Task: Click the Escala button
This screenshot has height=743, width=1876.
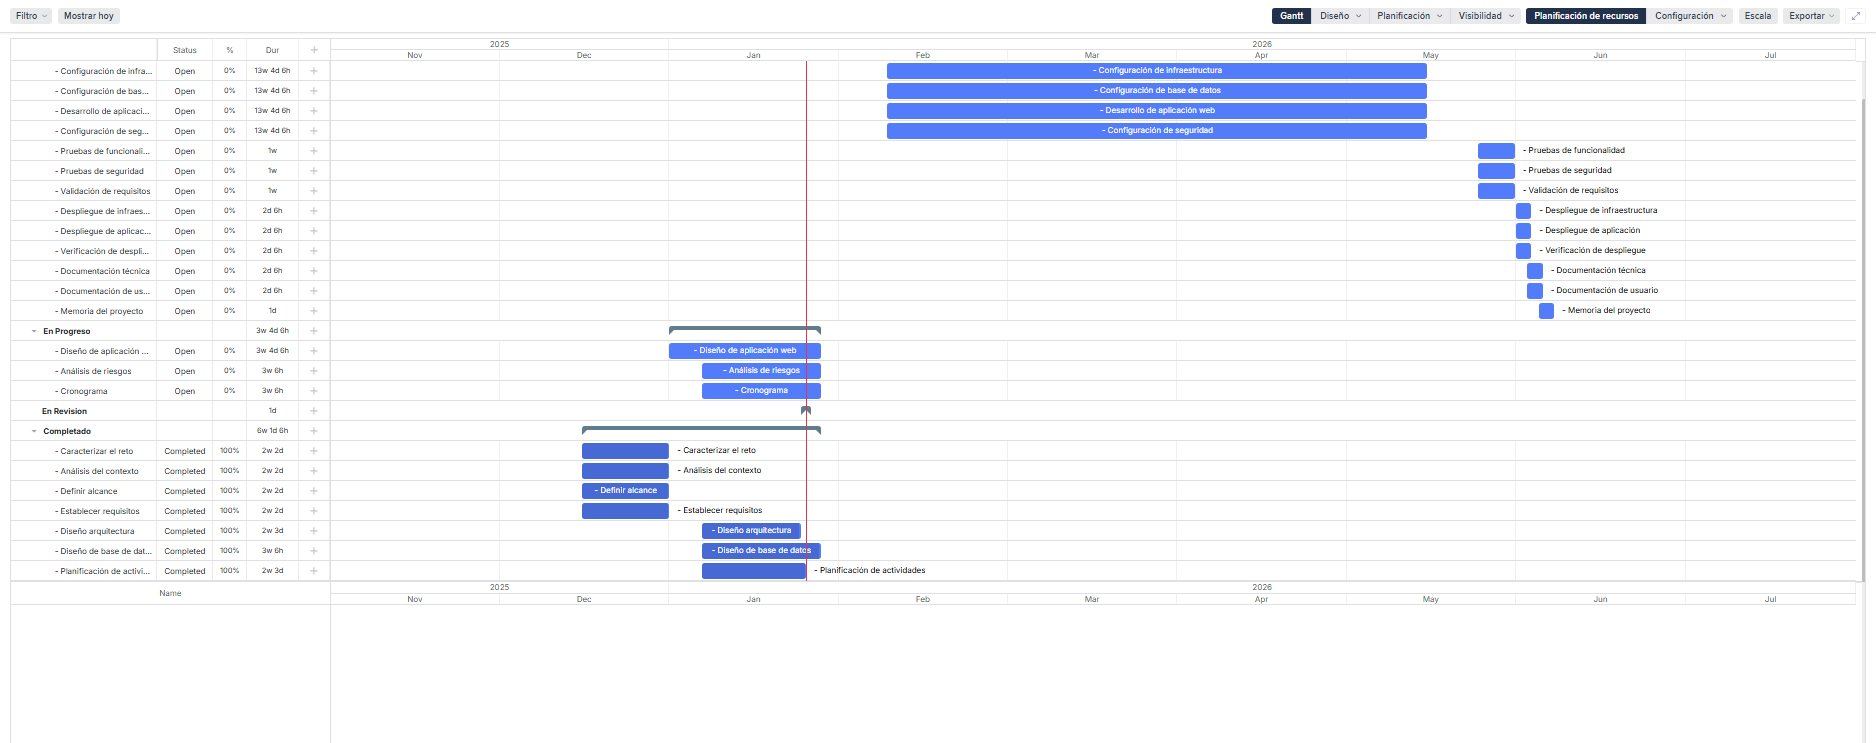Action: click(1758, 16)
